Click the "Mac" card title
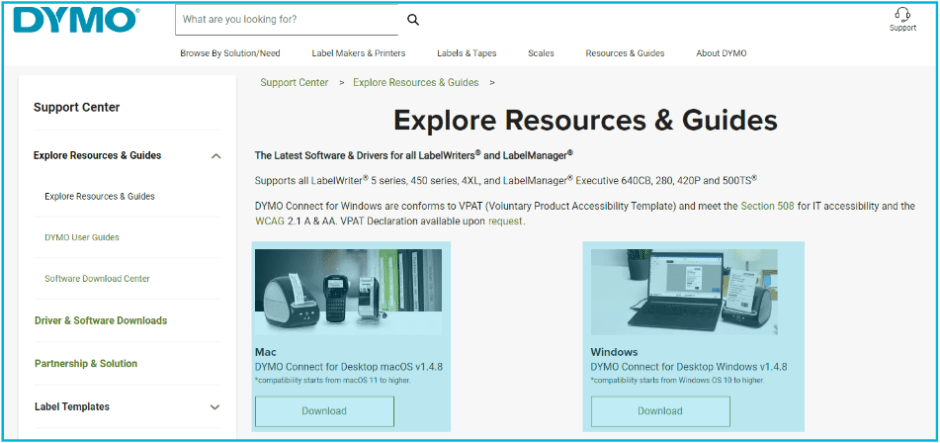940x443 pixels. [x=266, y=352]
